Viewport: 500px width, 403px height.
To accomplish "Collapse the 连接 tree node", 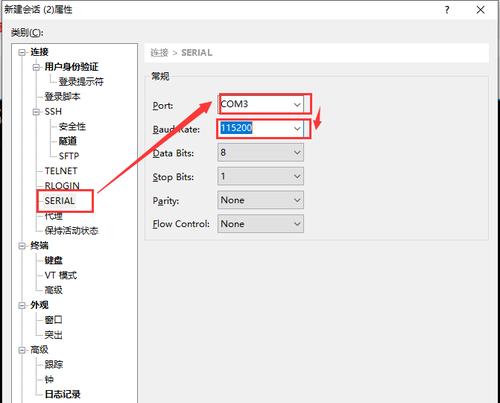I will 22,52.
